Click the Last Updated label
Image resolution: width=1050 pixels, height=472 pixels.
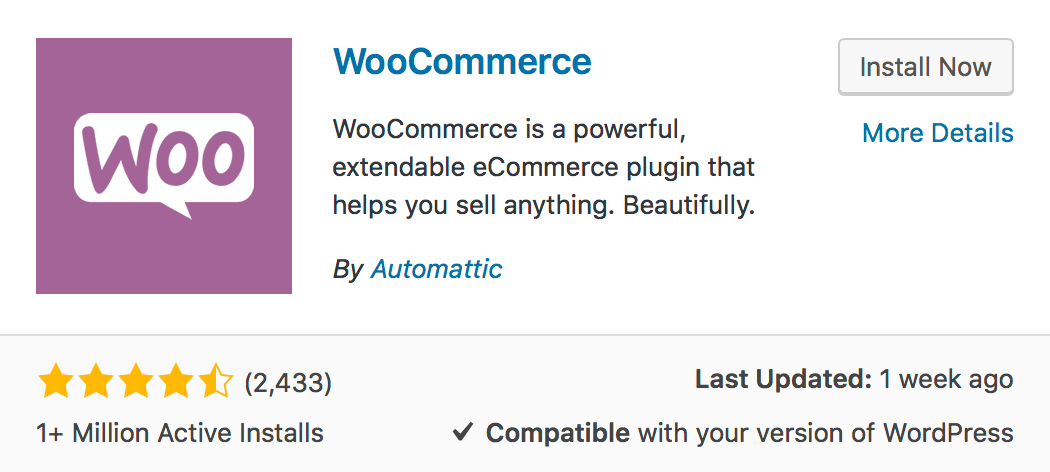tap(783, 380)
